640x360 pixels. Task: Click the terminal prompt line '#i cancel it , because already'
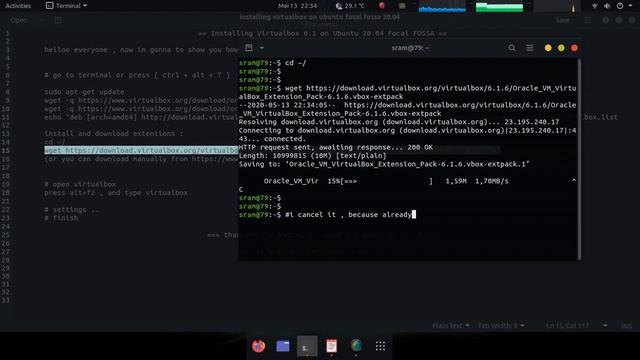pyautogui.click(x=327, y=215)
